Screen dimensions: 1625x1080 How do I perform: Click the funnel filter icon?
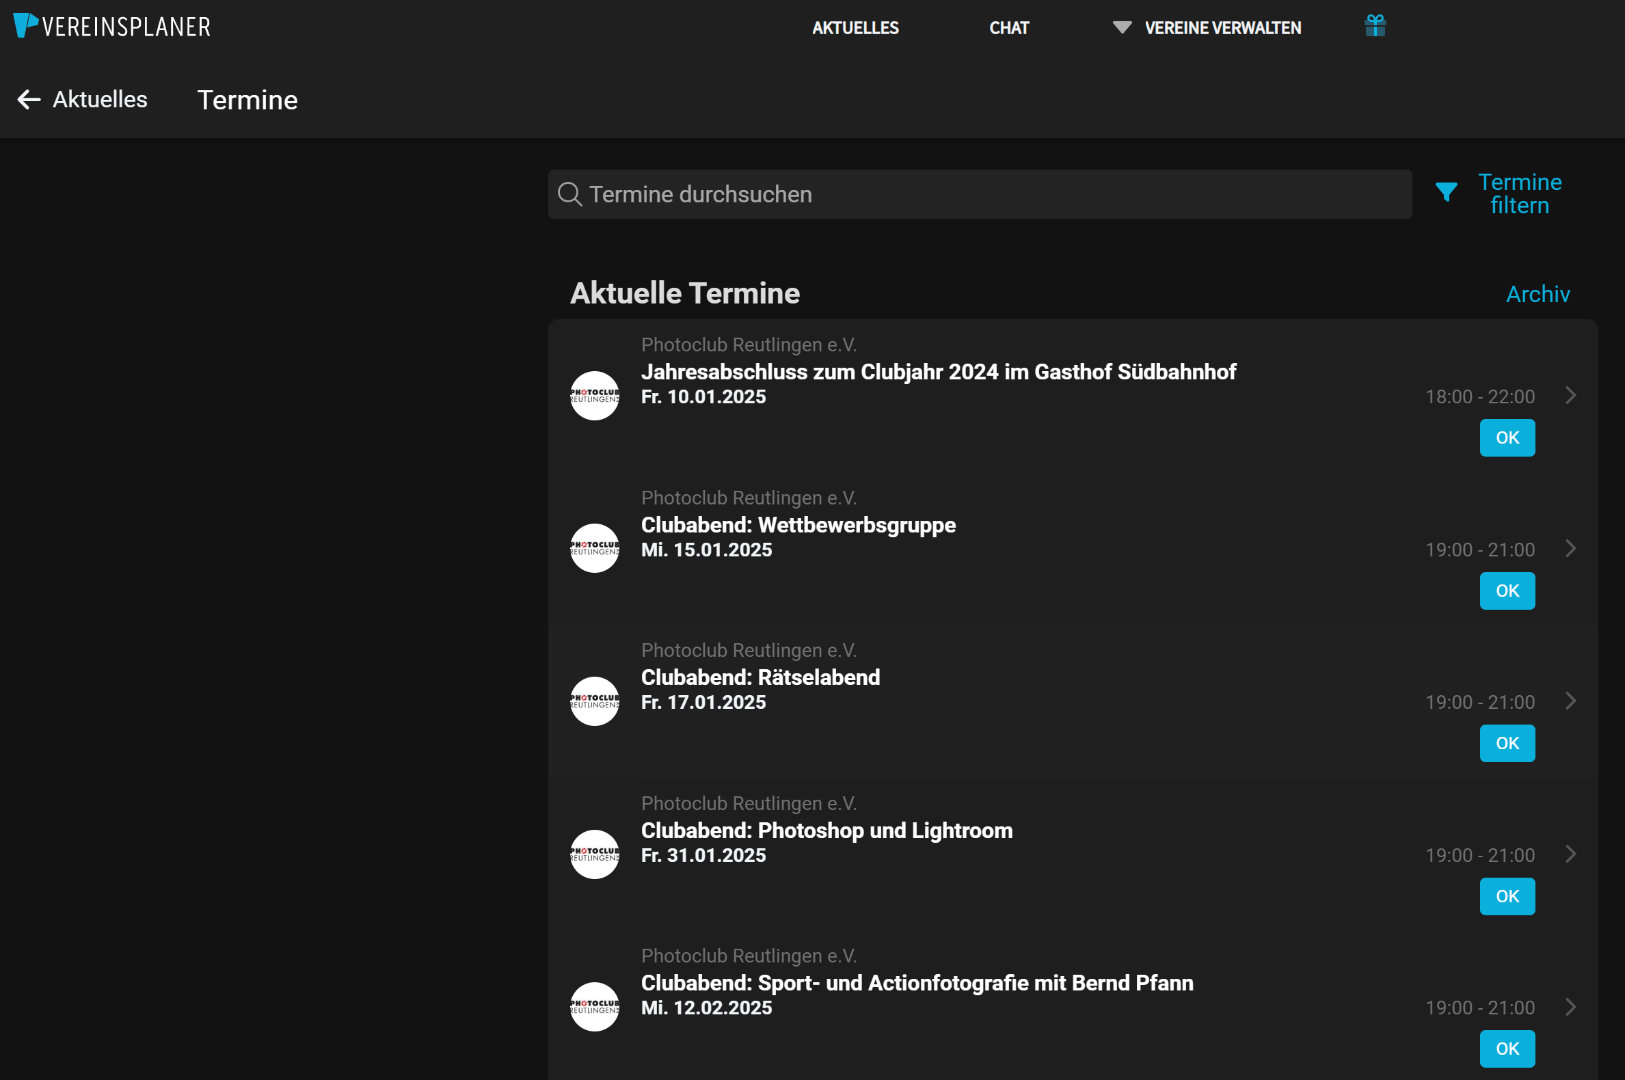[x=1446, y=192]
